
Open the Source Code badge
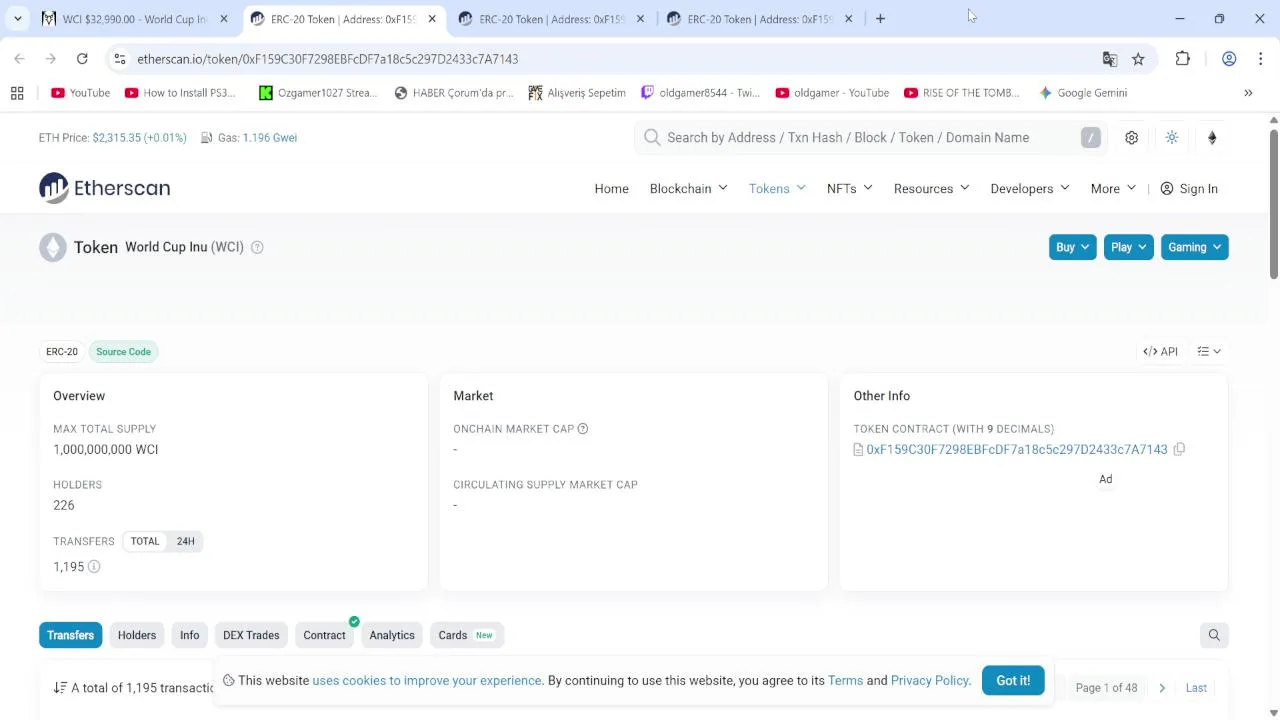point(123,352)
